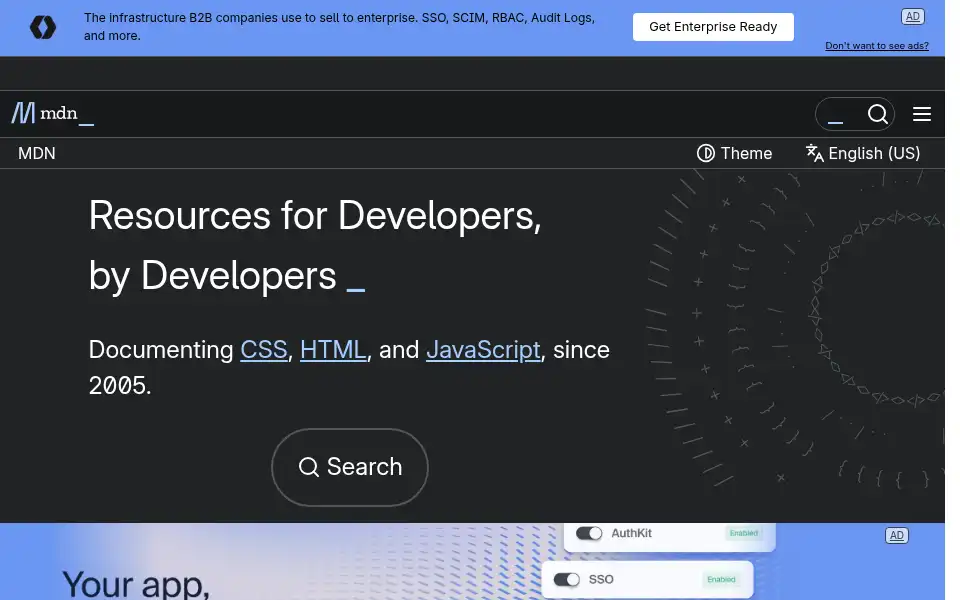Image resolution: width=960 pixels, height=600 pixels.
Task: Click the "Your app," ad headline
Action: coord(136,583)
